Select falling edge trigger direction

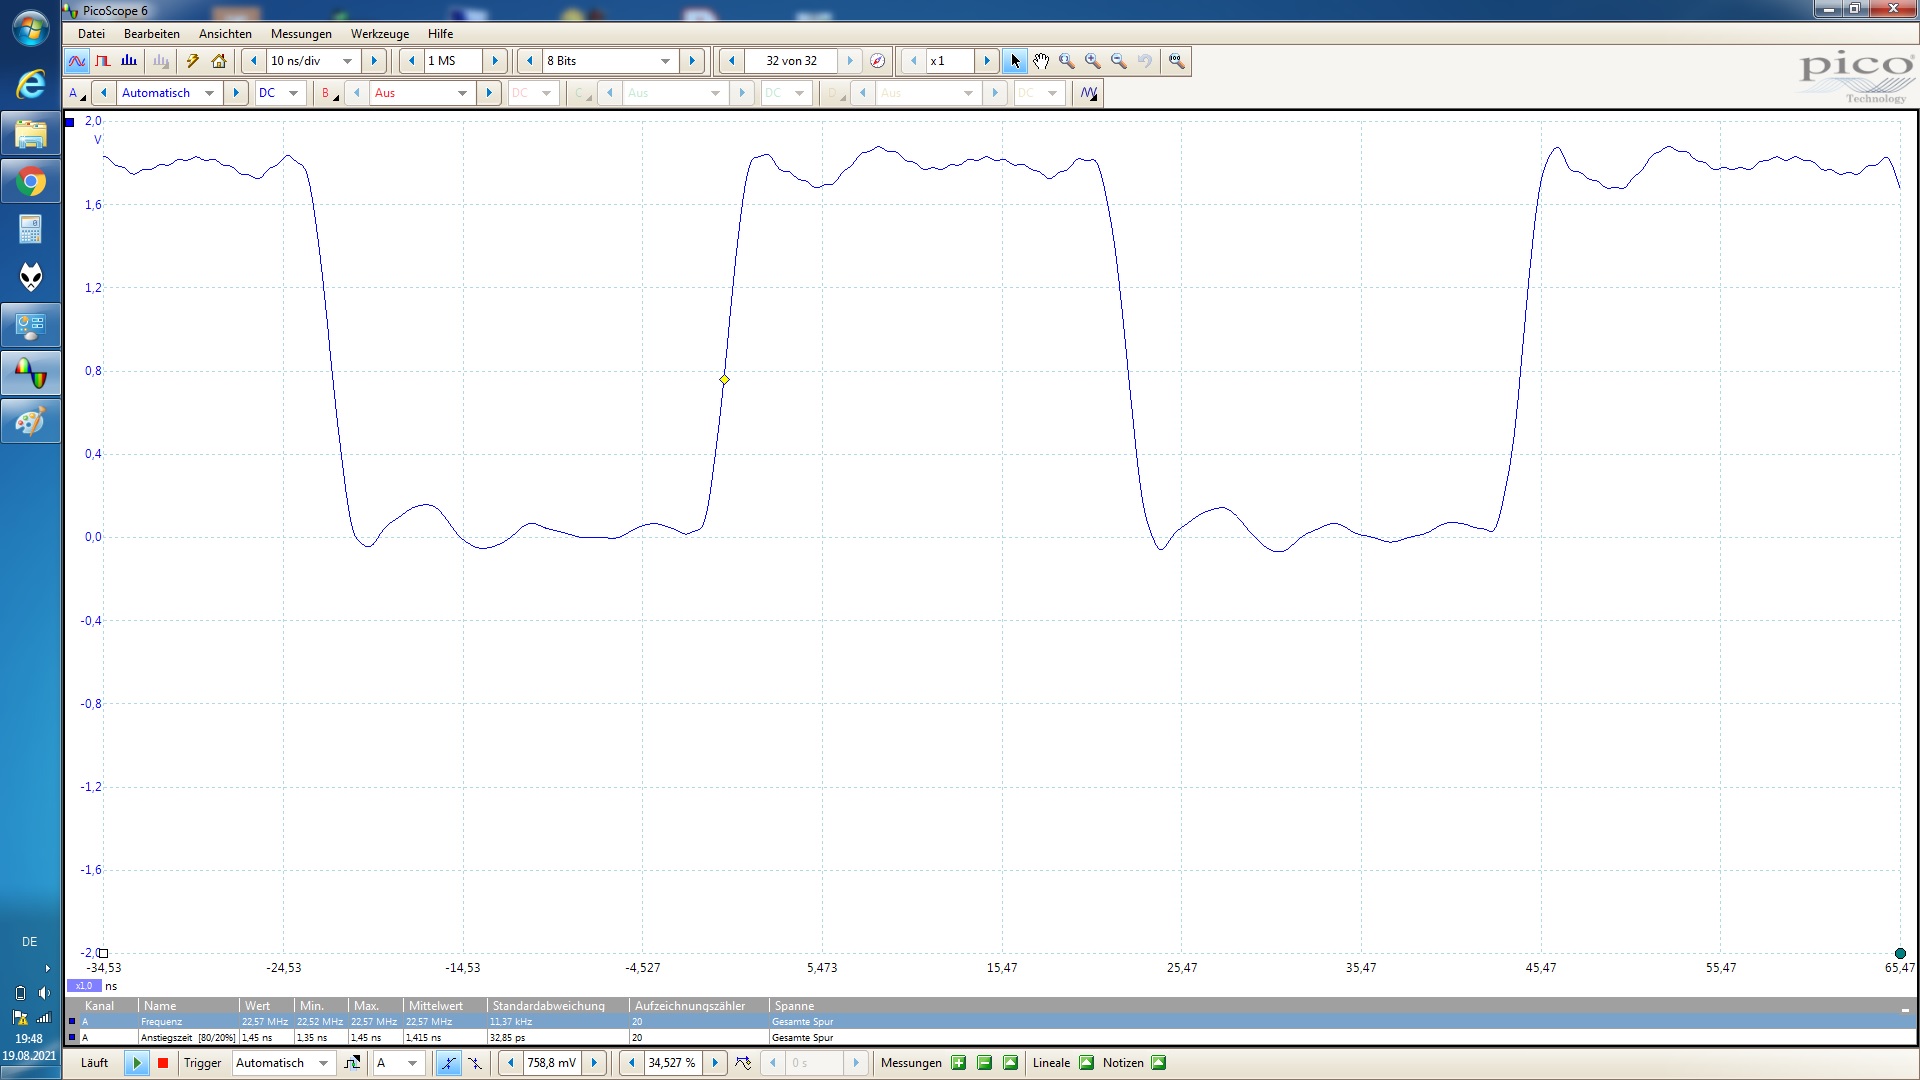[x=474, y=1063]
